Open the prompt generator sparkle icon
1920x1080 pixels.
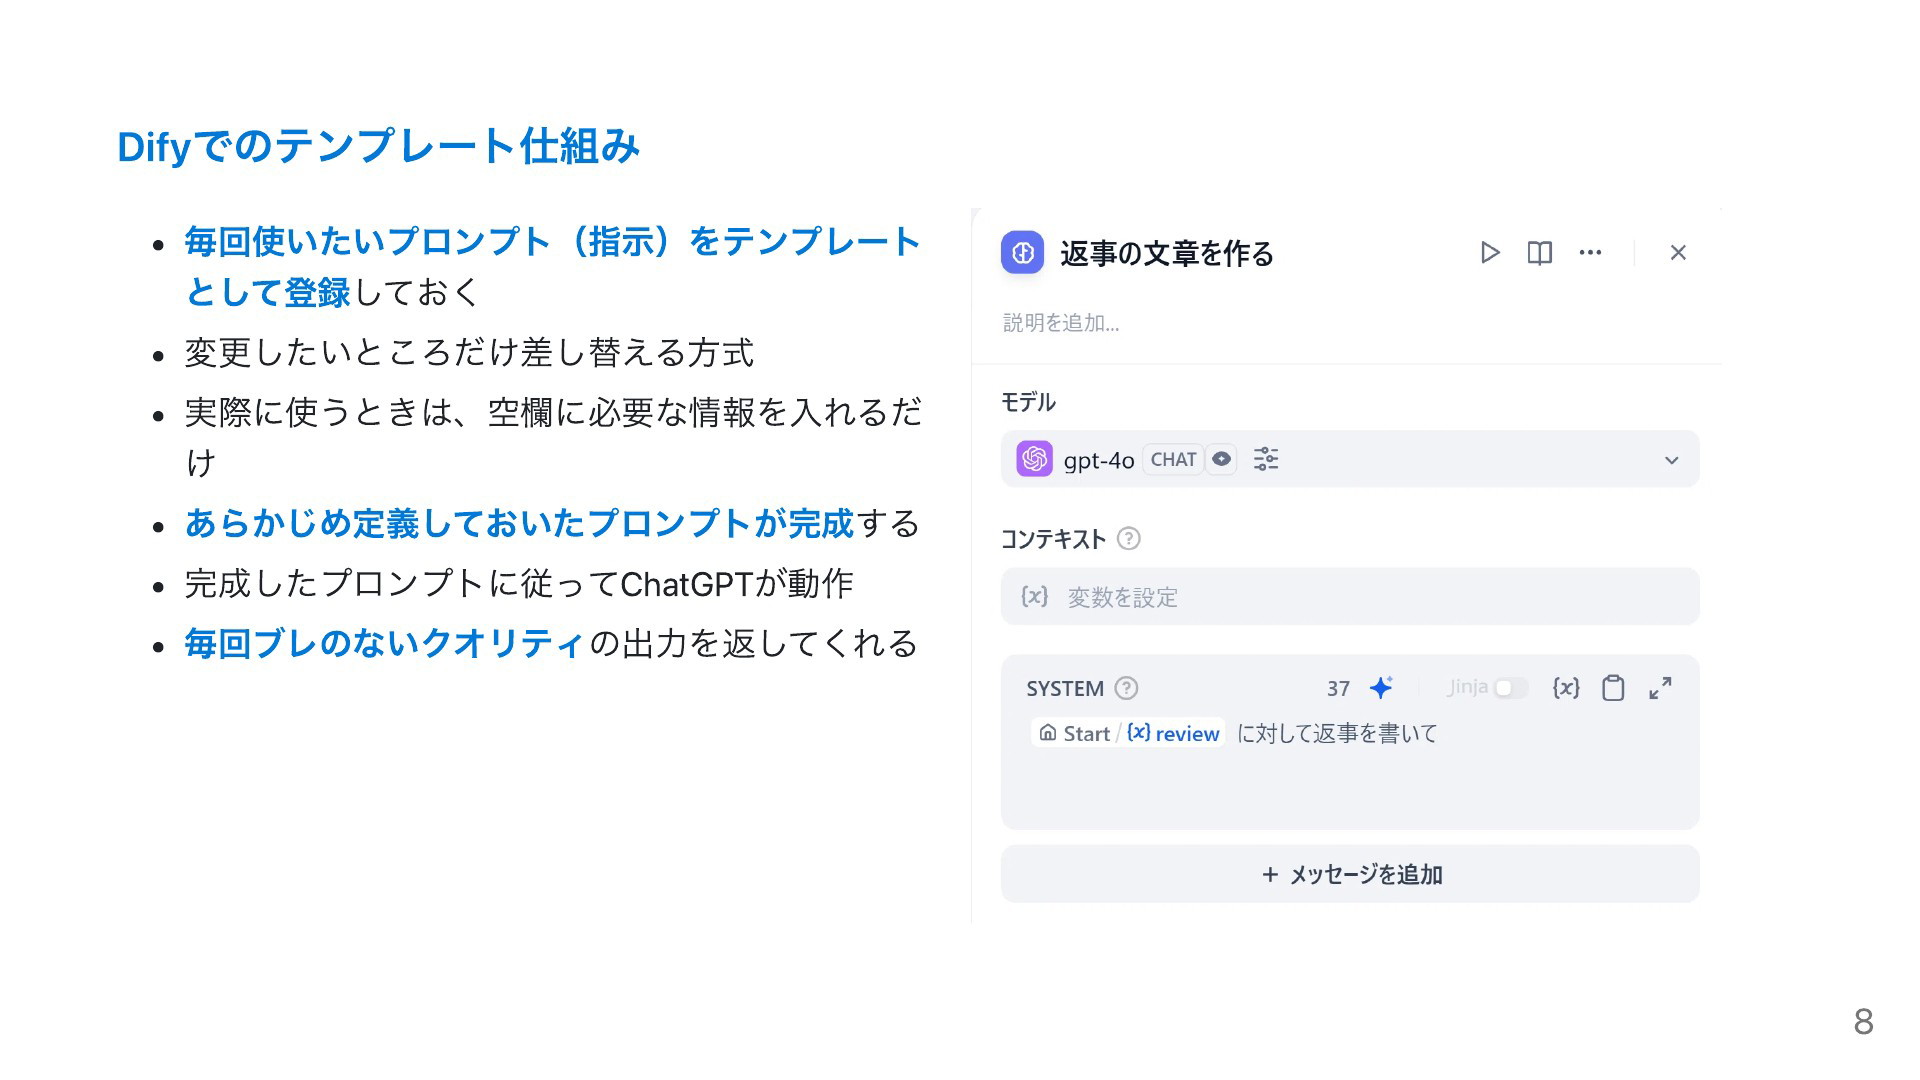[x=1381, y=688]
